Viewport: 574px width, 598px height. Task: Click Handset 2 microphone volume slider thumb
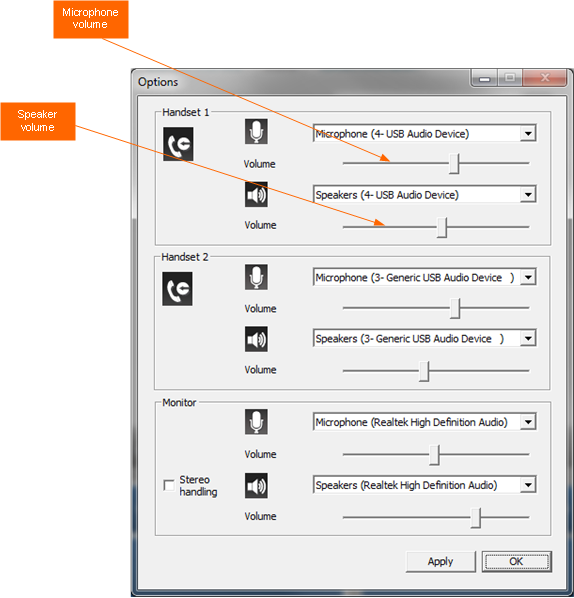pos(455,308)
